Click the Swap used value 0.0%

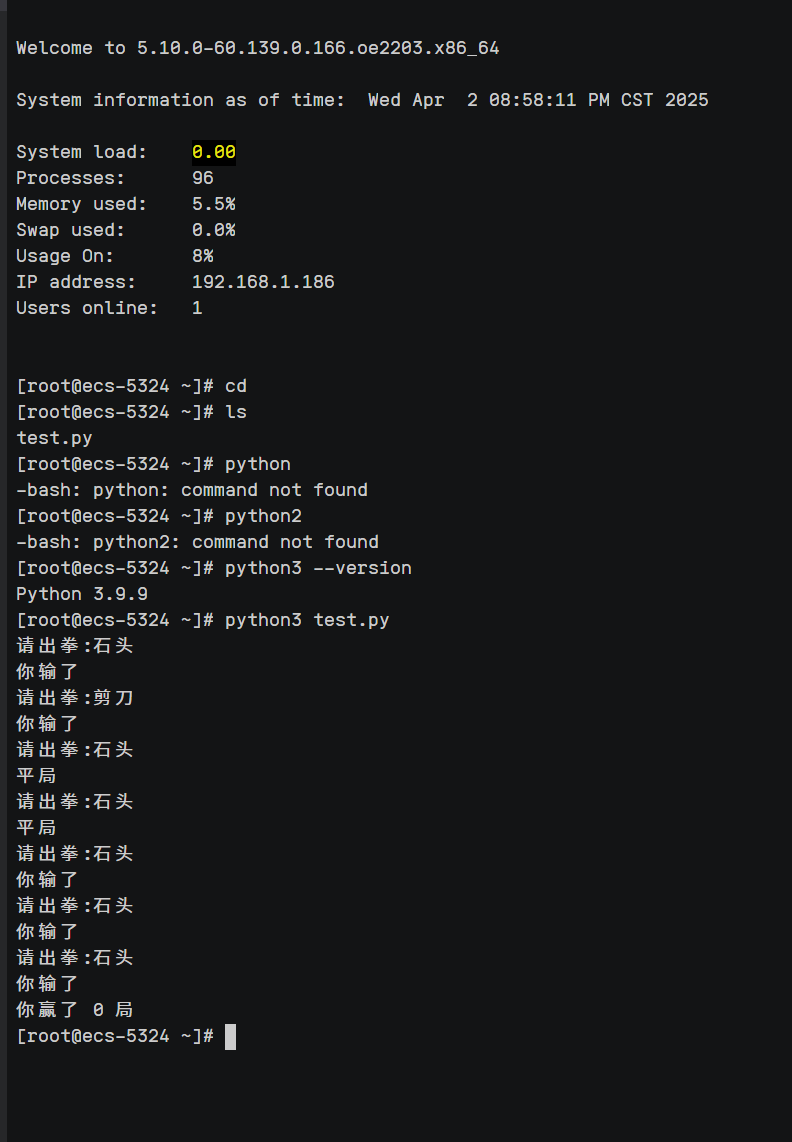coord(214,230)
